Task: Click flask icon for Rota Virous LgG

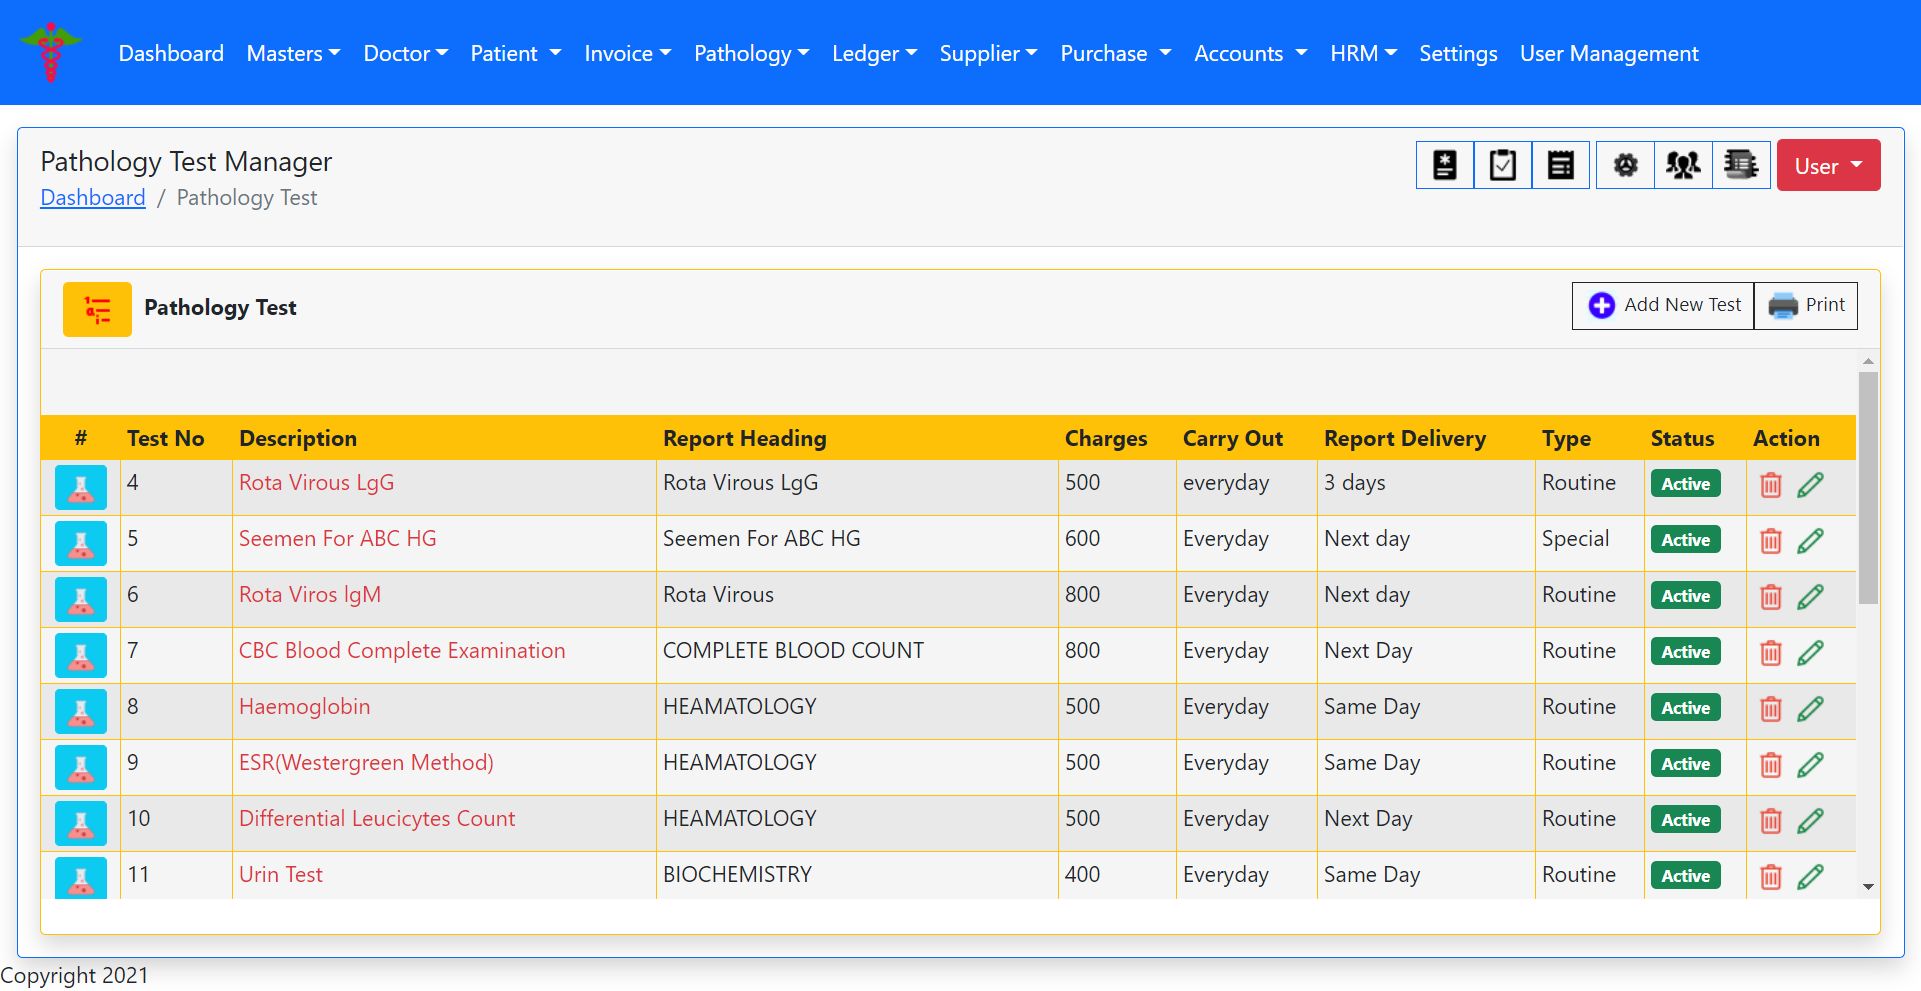Action: click(x=81, y=487)
